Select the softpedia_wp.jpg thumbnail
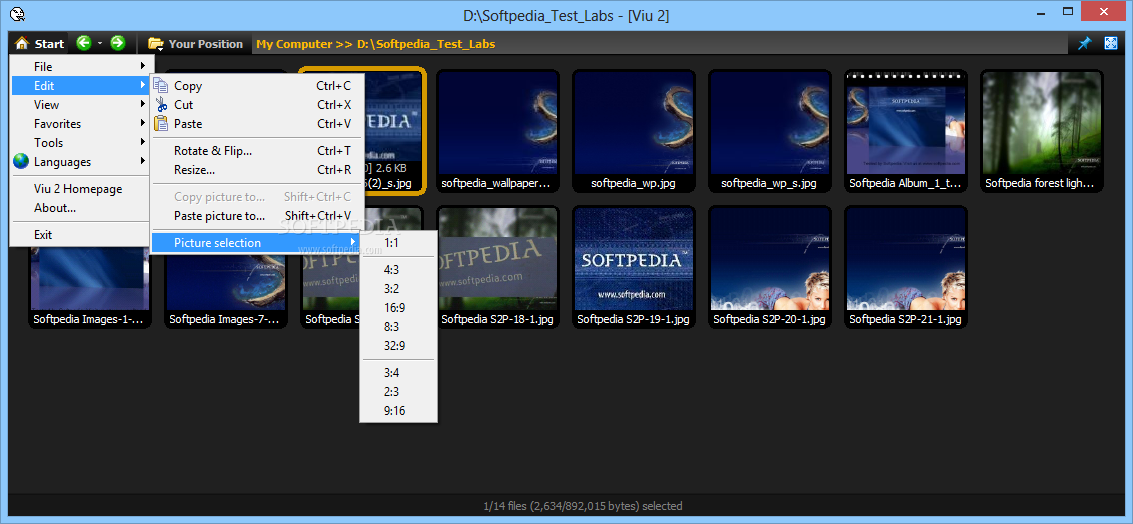The image size is (1133, 524). (633, 132)
